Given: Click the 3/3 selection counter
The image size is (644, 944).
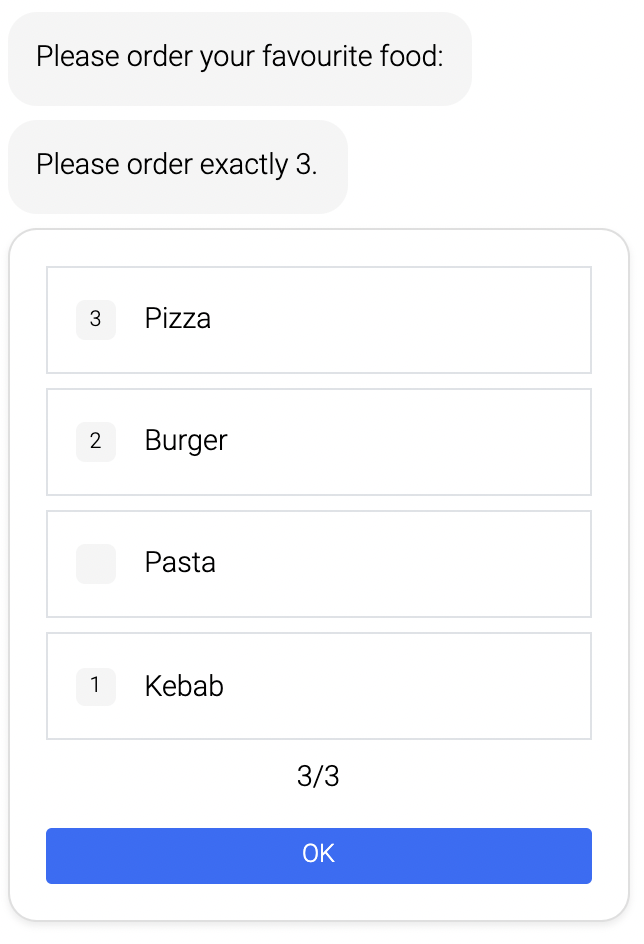Looking at the screenshot, I should click(x=318, y=776).
